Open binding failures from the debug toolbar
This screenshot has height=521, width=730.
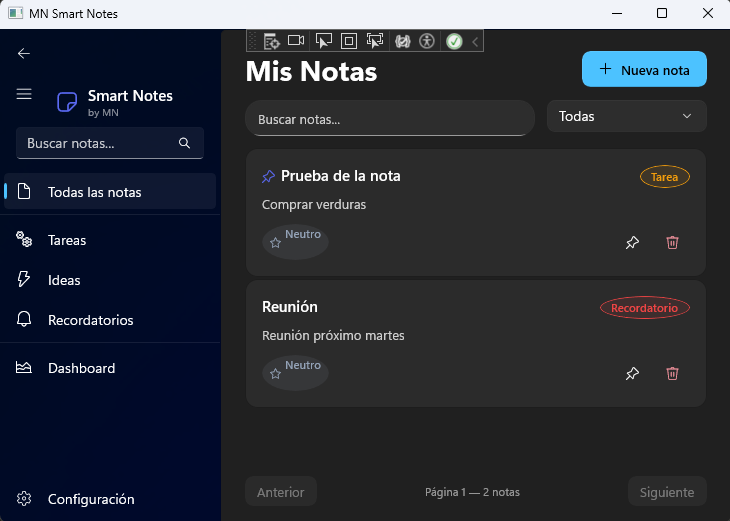[402, 41]
